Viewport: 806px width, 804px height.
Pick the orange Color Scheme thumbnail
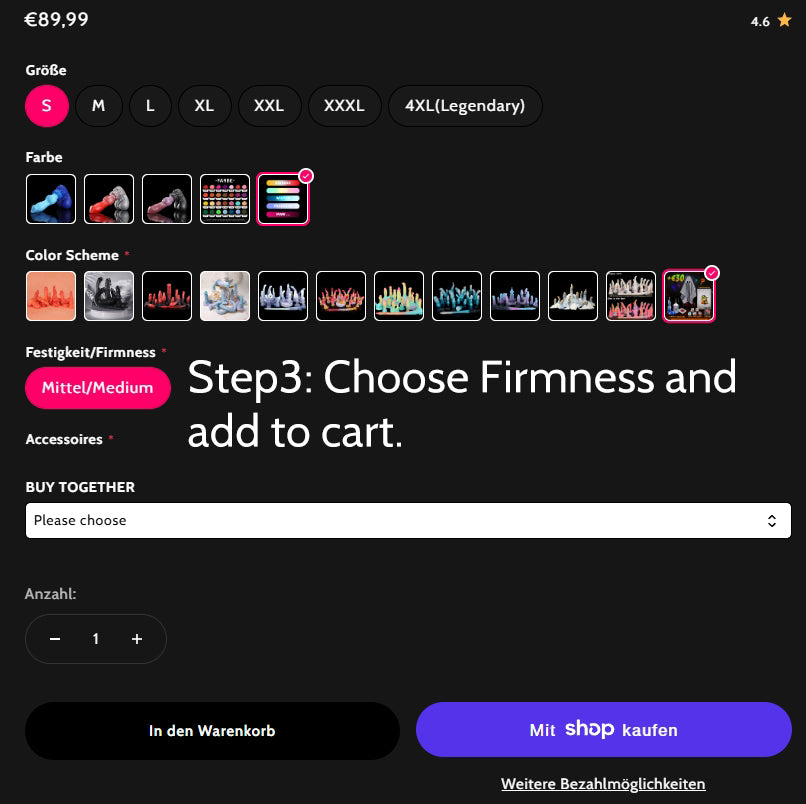tap(51, 296)
